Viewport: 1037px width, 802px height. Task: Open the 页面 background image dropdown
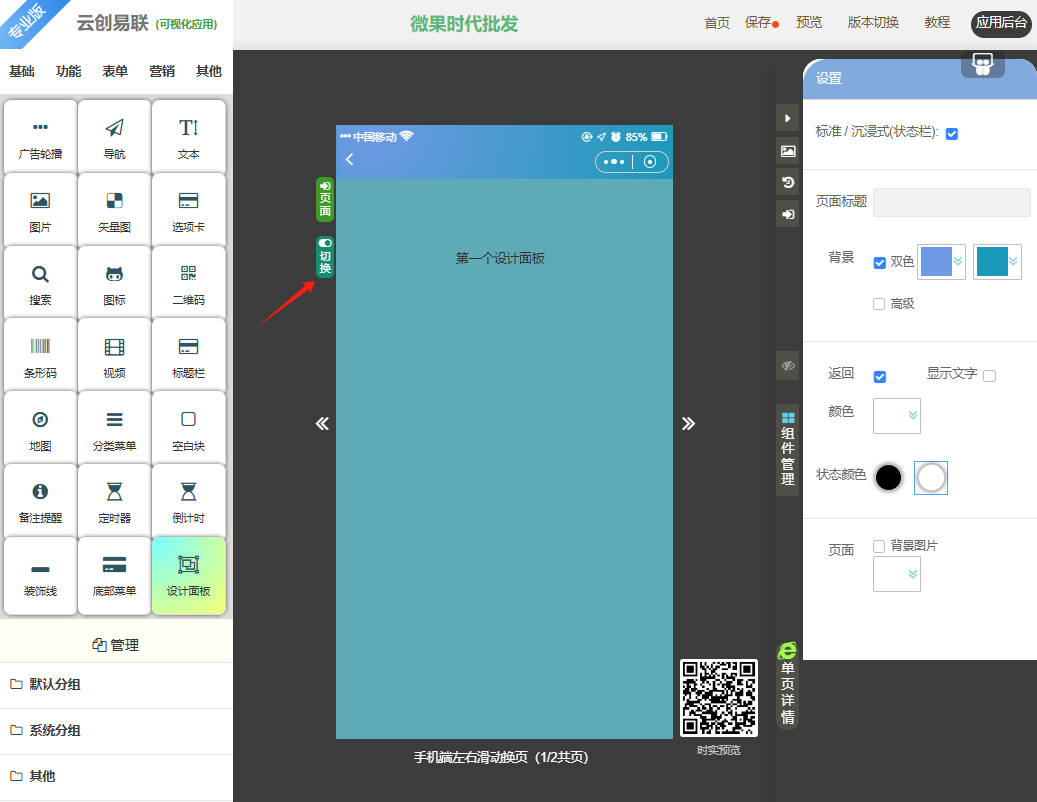pyautogui.click(x=897, y=574)
